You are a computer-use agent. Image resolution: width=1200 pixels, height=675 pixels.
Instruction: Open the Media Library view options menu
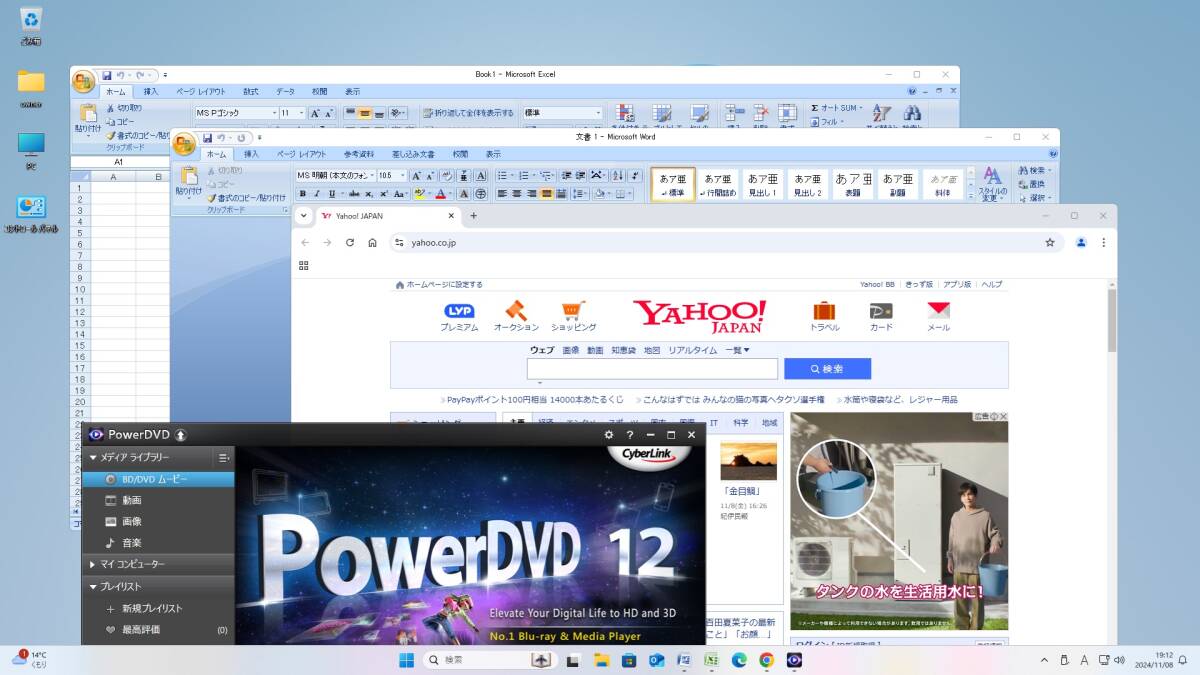tap(223, 457)
